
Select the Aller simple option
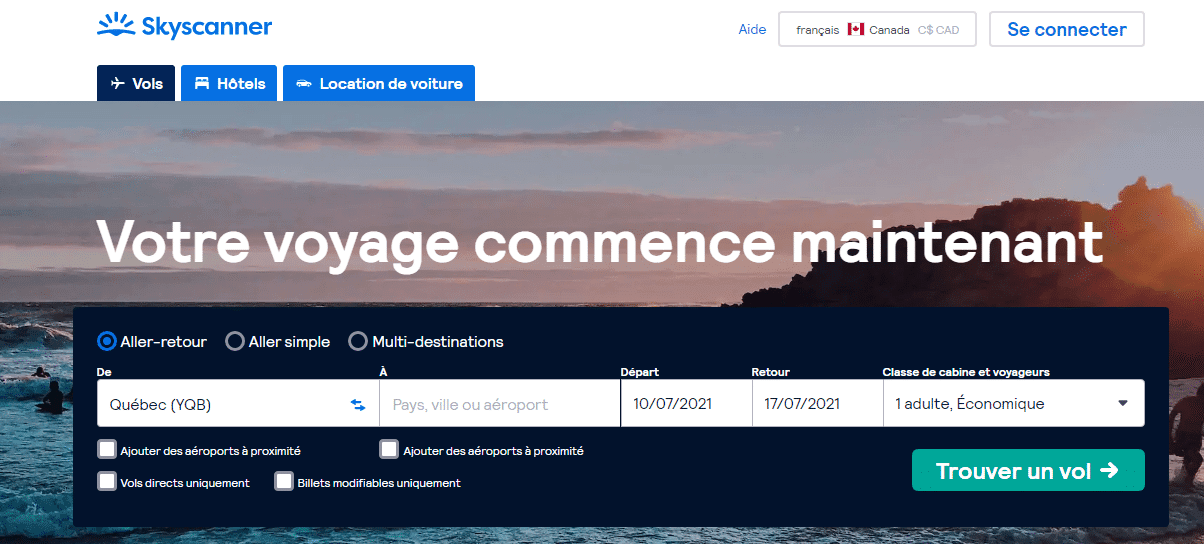point(235,341)
